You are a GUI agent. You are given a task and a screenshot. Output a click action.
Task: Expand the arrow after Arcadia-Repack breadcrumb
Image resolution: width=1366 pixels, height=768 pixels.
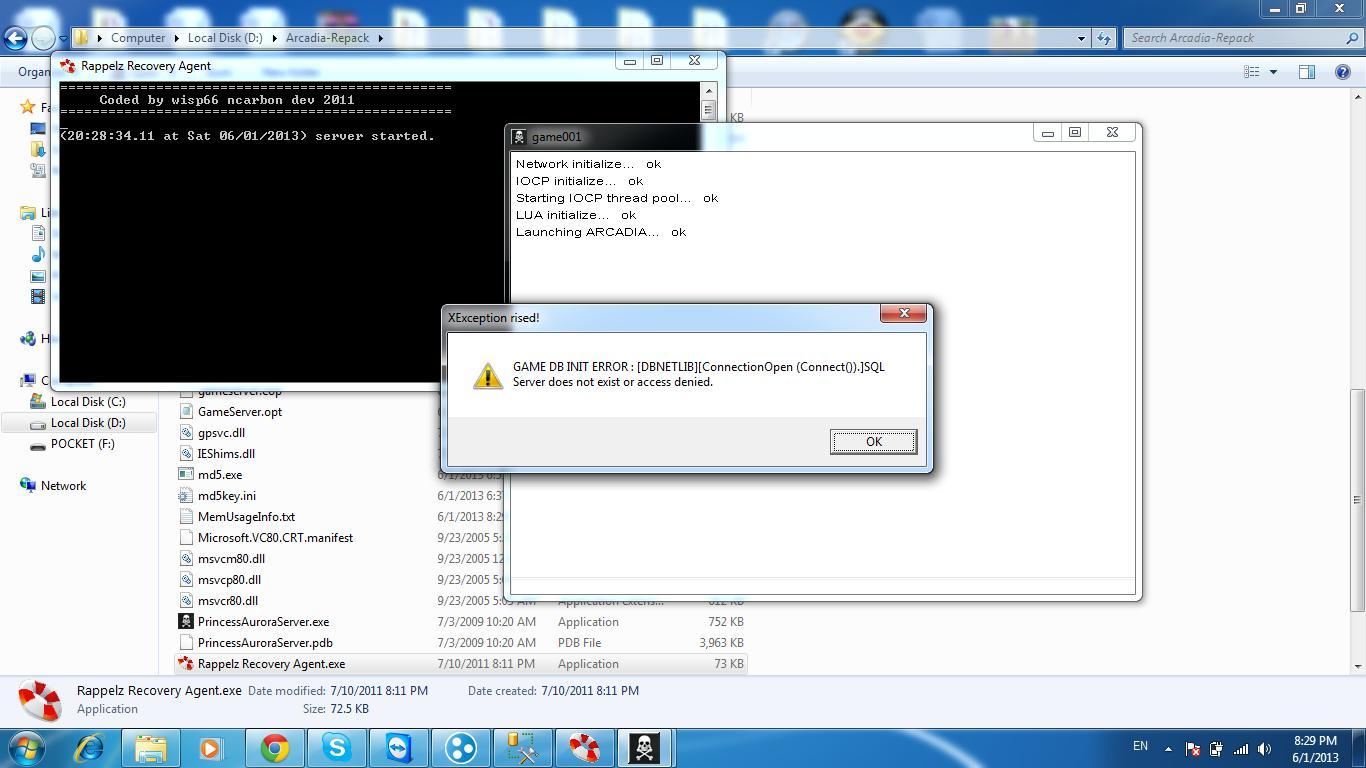[x=380, y=38]
